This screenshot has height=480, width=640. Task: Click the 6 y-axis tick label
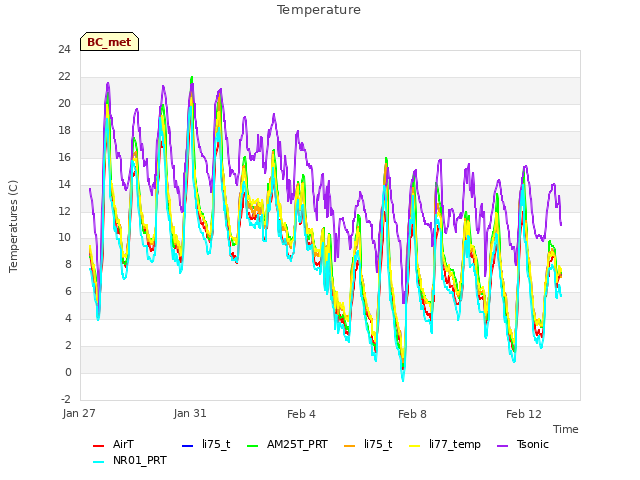click(68, 291)
